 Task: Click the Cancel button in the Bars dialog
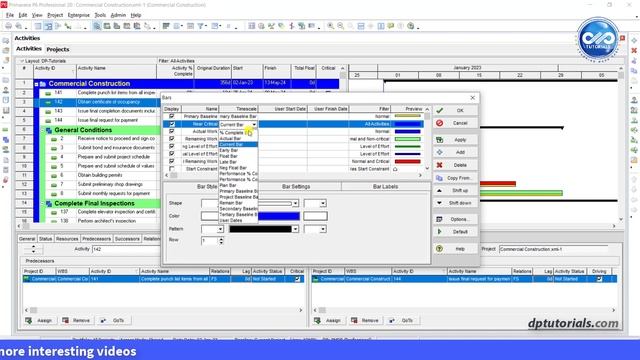click(x=455, y=123)
